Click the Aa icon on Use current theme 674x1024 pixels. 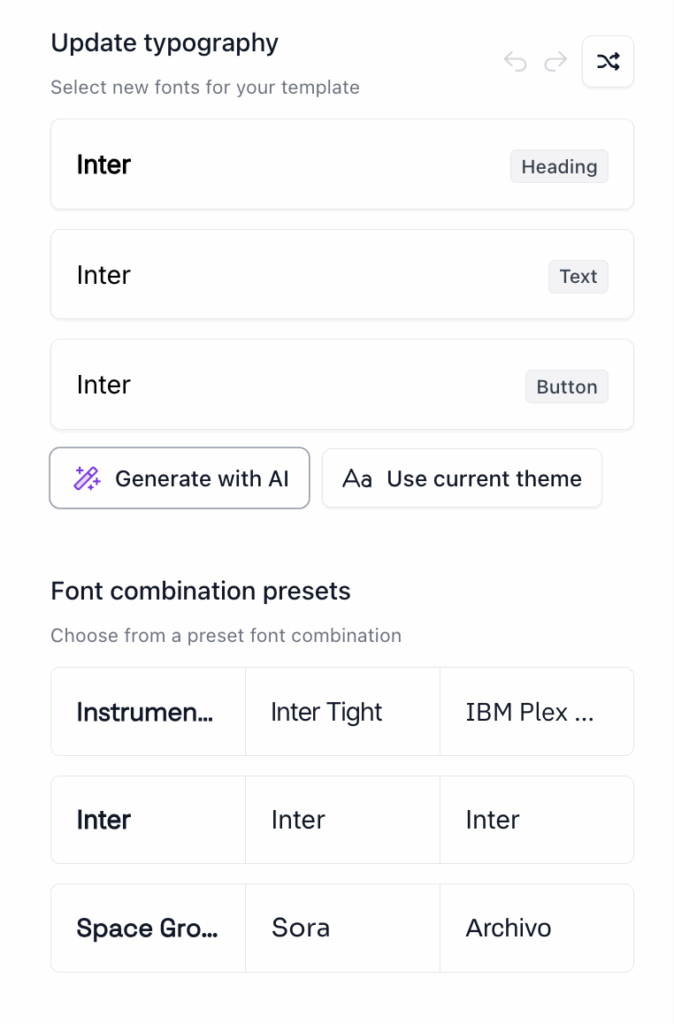click(x=359, y=478)
